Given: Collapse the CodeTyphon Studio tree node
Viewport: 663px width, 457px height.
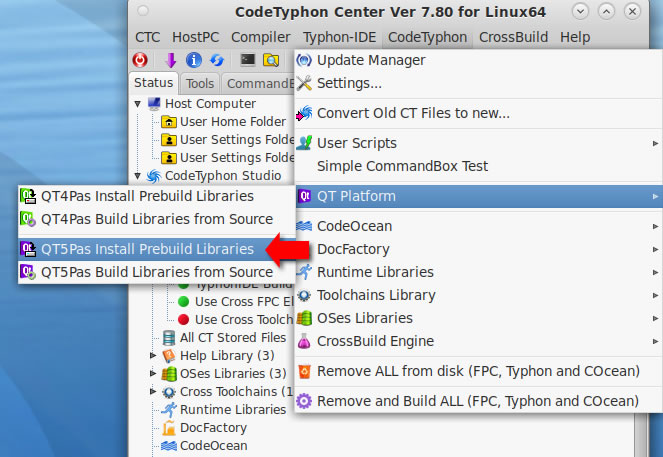Looking at the screenshot, I should (x=137, y=175).
